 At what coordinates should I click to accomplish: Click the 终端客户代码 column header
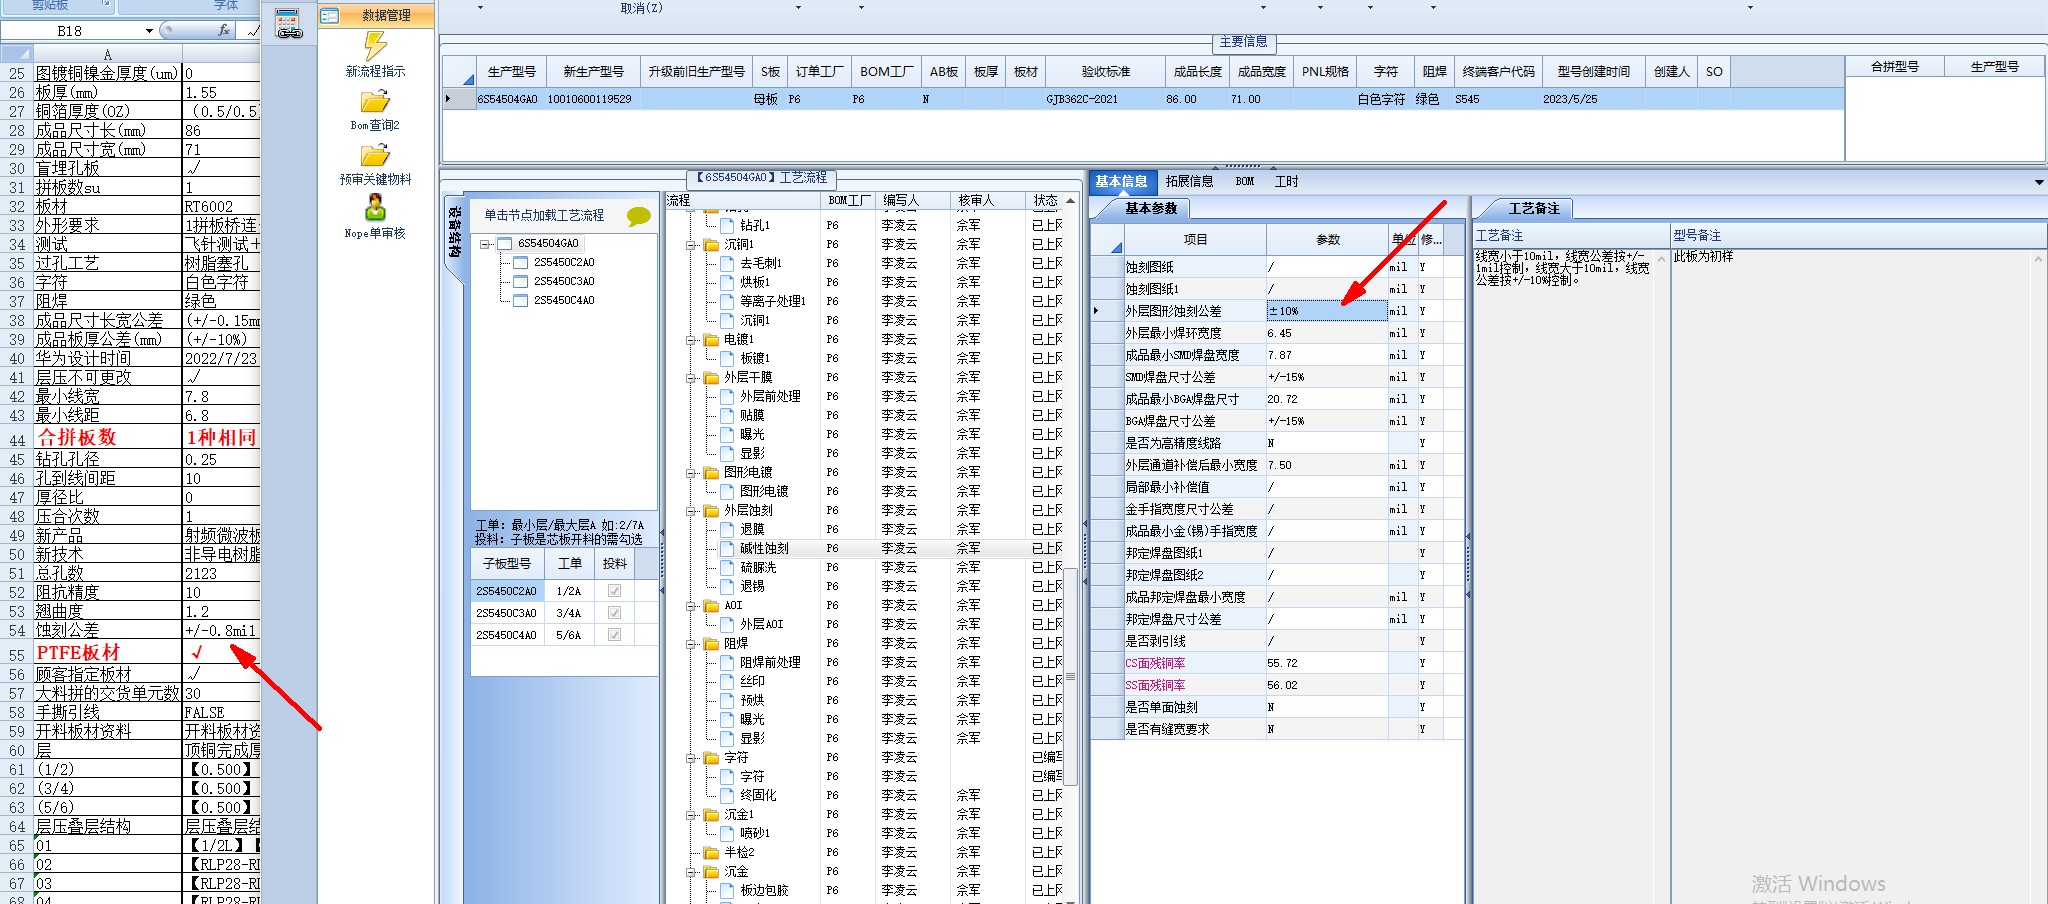point(1498,72)
